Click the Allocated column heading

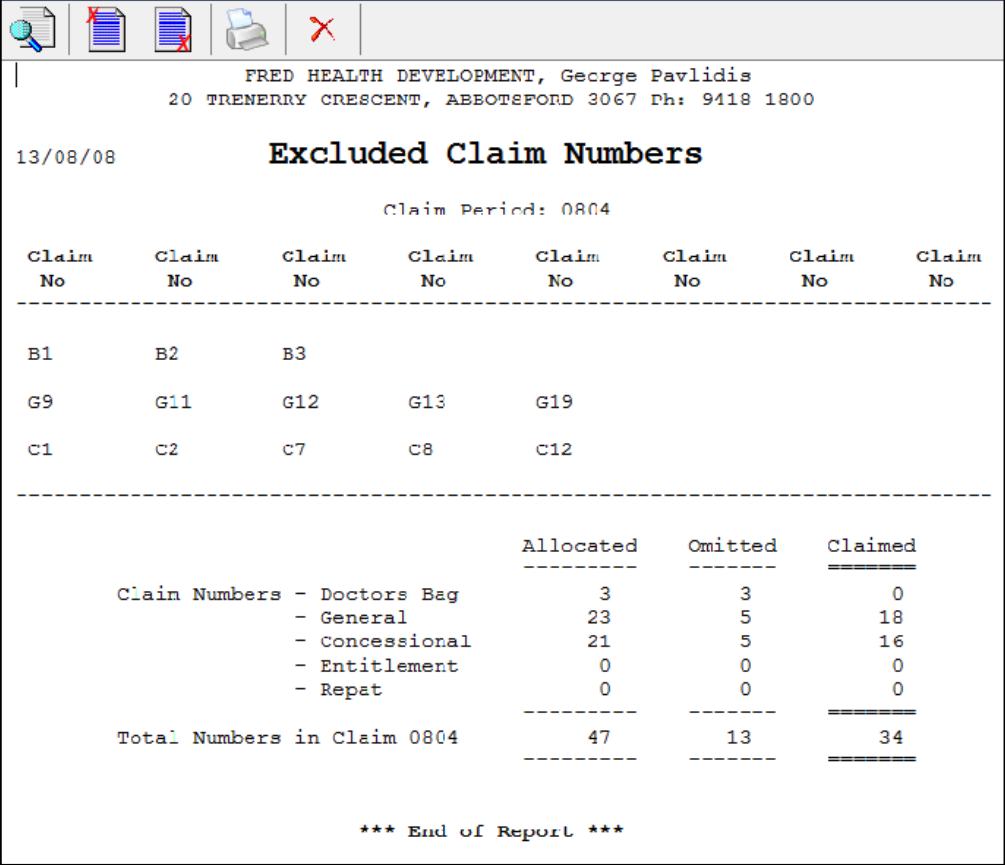coord(579,546)
